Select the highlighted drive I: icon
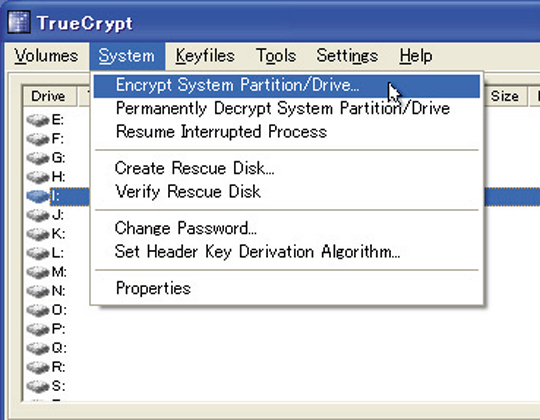 [38, 196]
